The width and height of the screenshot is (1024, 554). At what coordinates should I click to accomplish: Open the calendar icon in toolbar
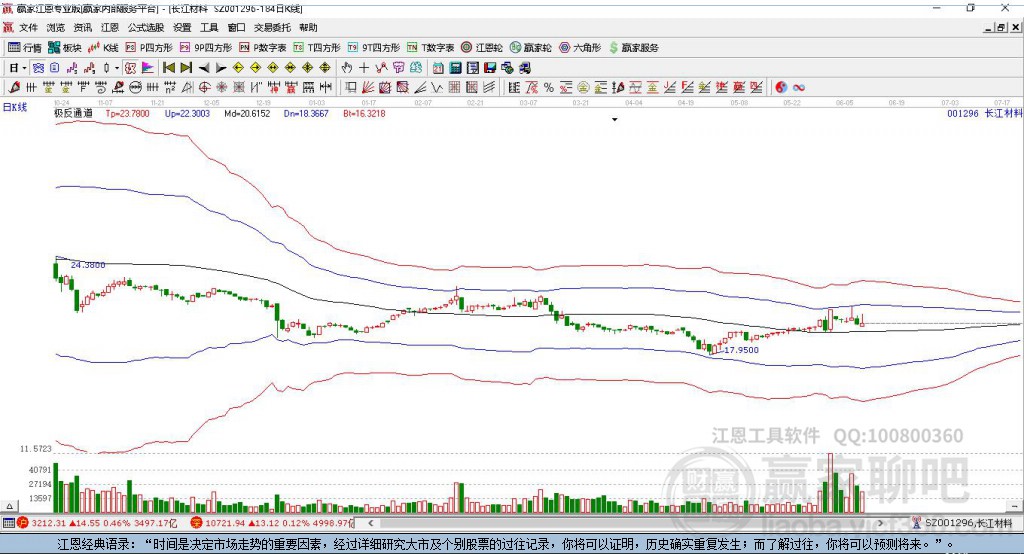point(438,67)
